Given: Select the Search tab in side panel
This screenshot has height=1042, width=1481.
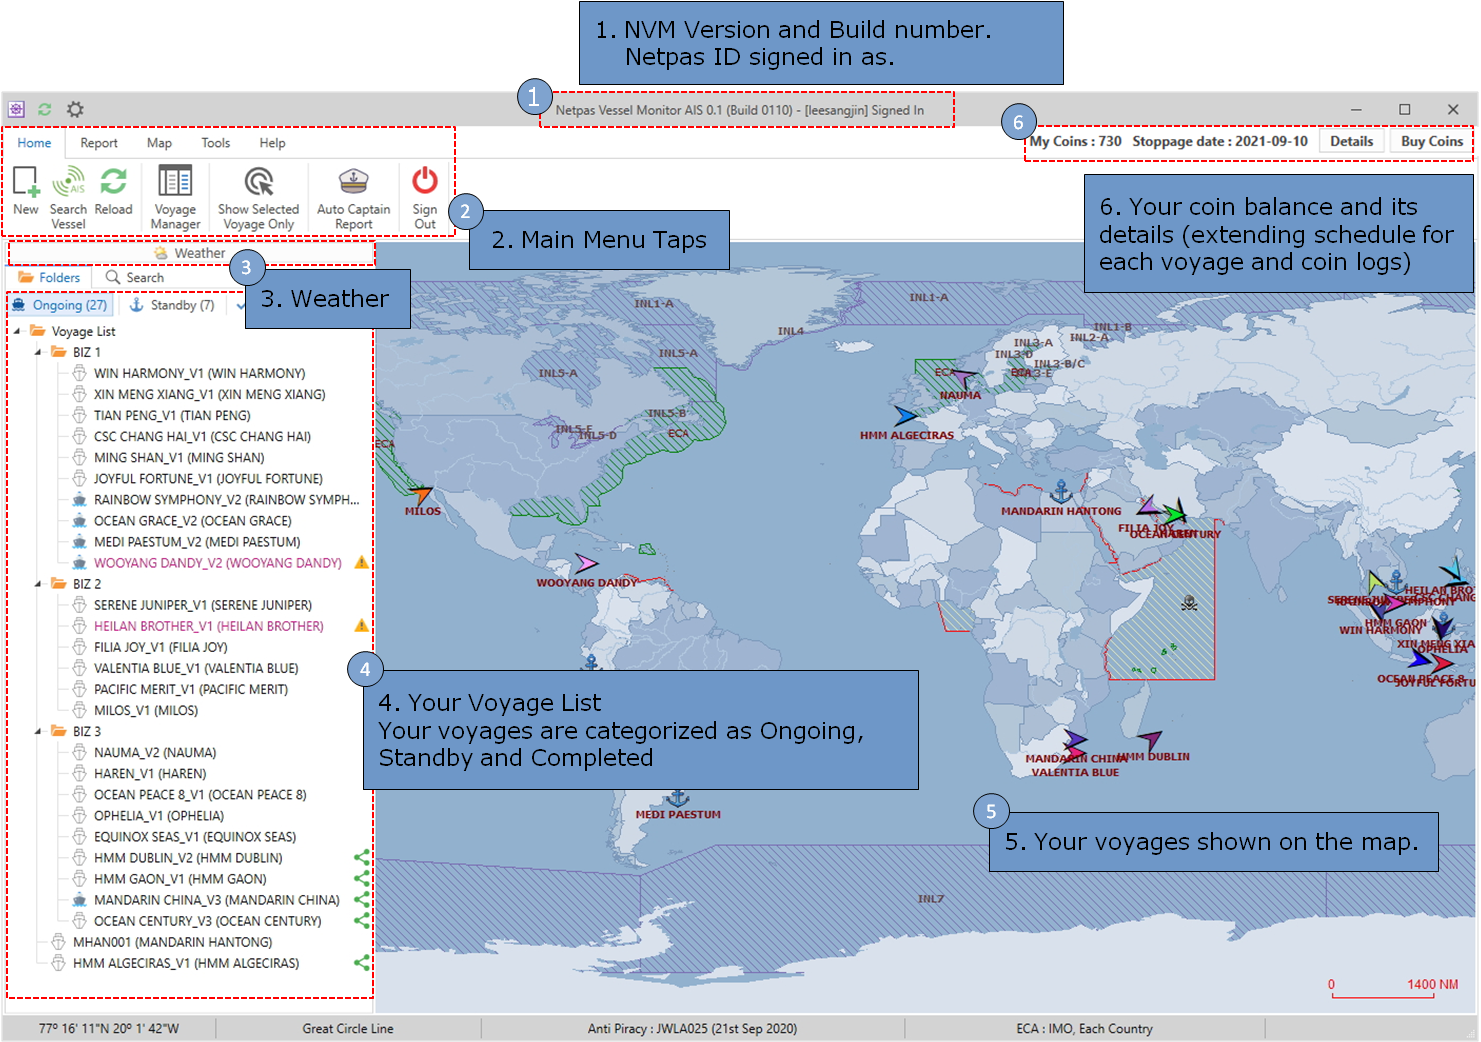Looking at the screenshot, I should click(135, 277).
